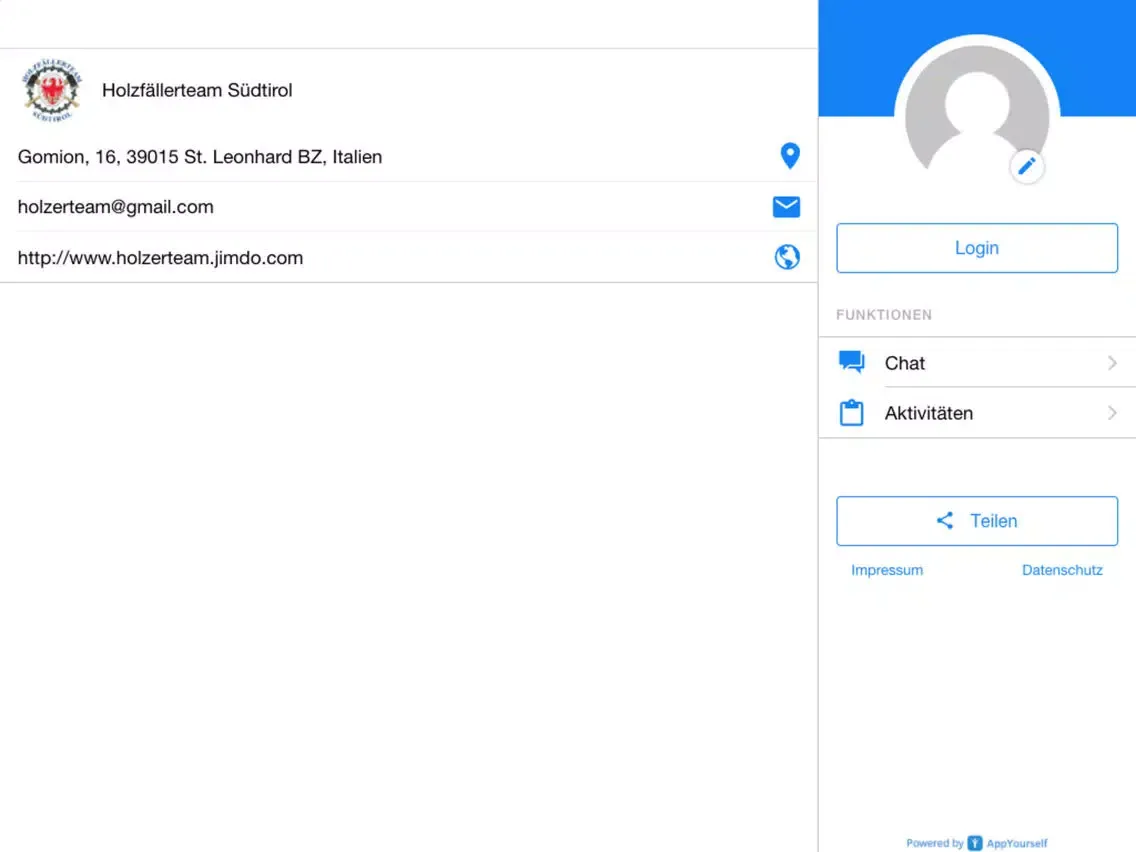The image size is (1136, 852).
Task: Click the AppYourself logo icon
Action: pos(975,843)
